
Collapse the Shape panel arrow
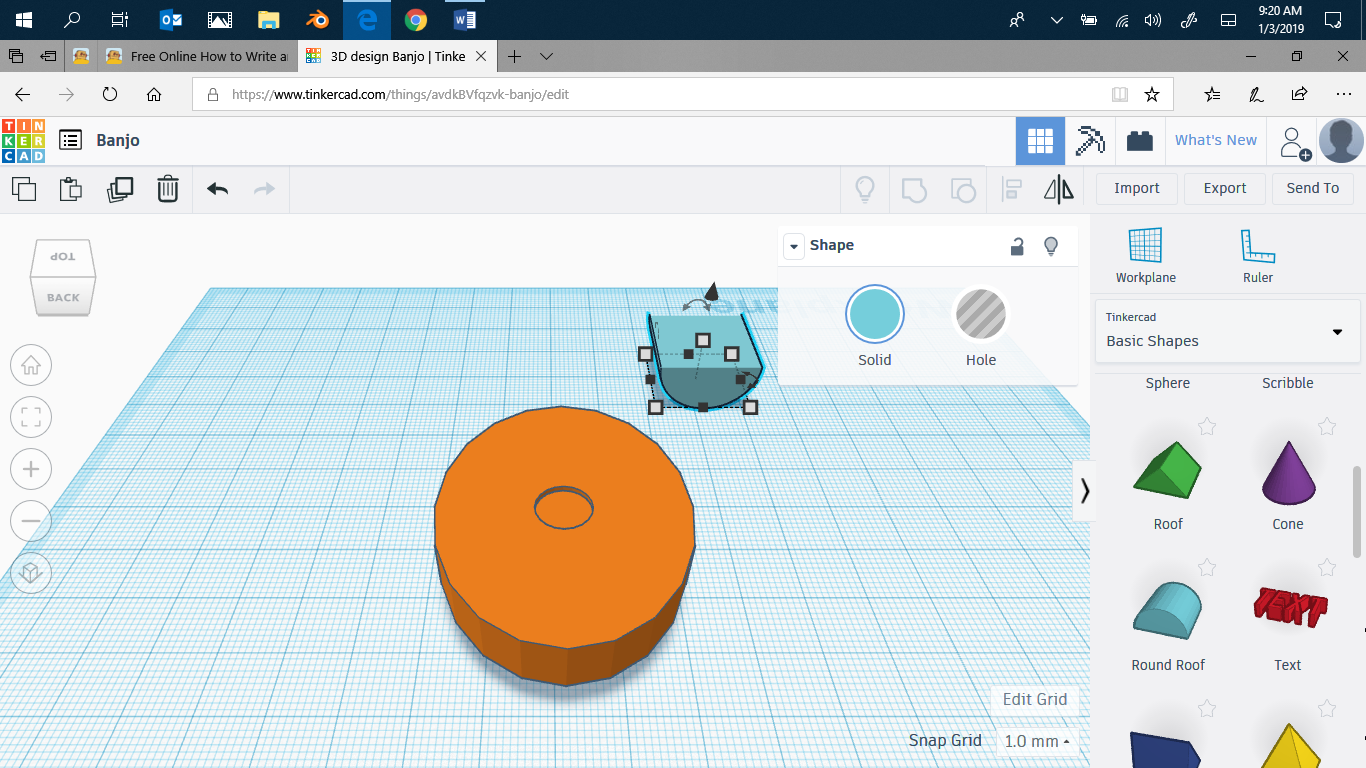click(794, 246)
